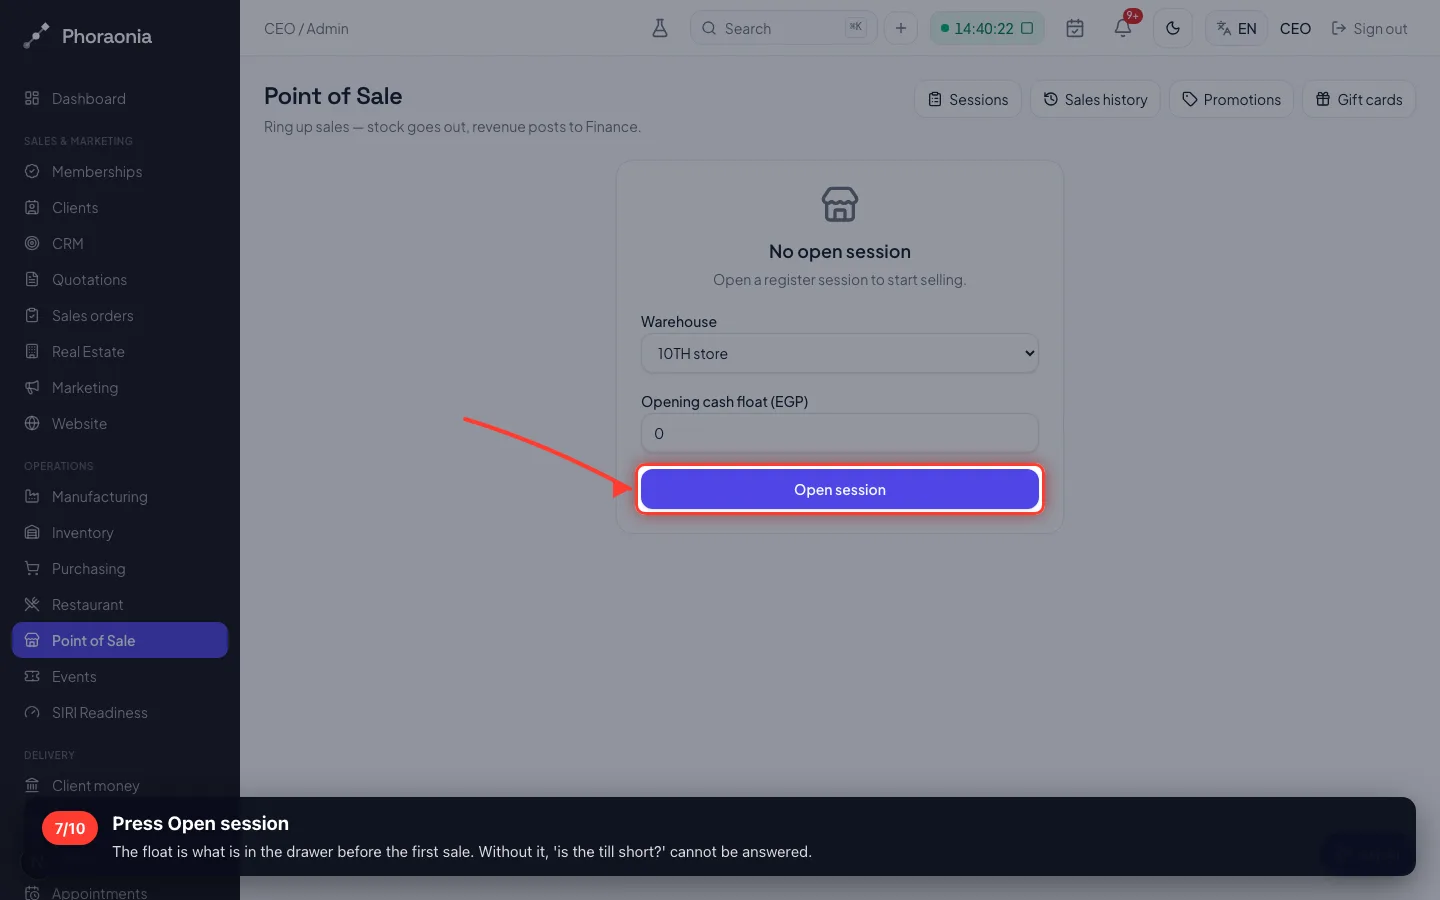Click the Point of Sale heading
1440x900 pixels.
pyautogui.click(x=333, y=96)
